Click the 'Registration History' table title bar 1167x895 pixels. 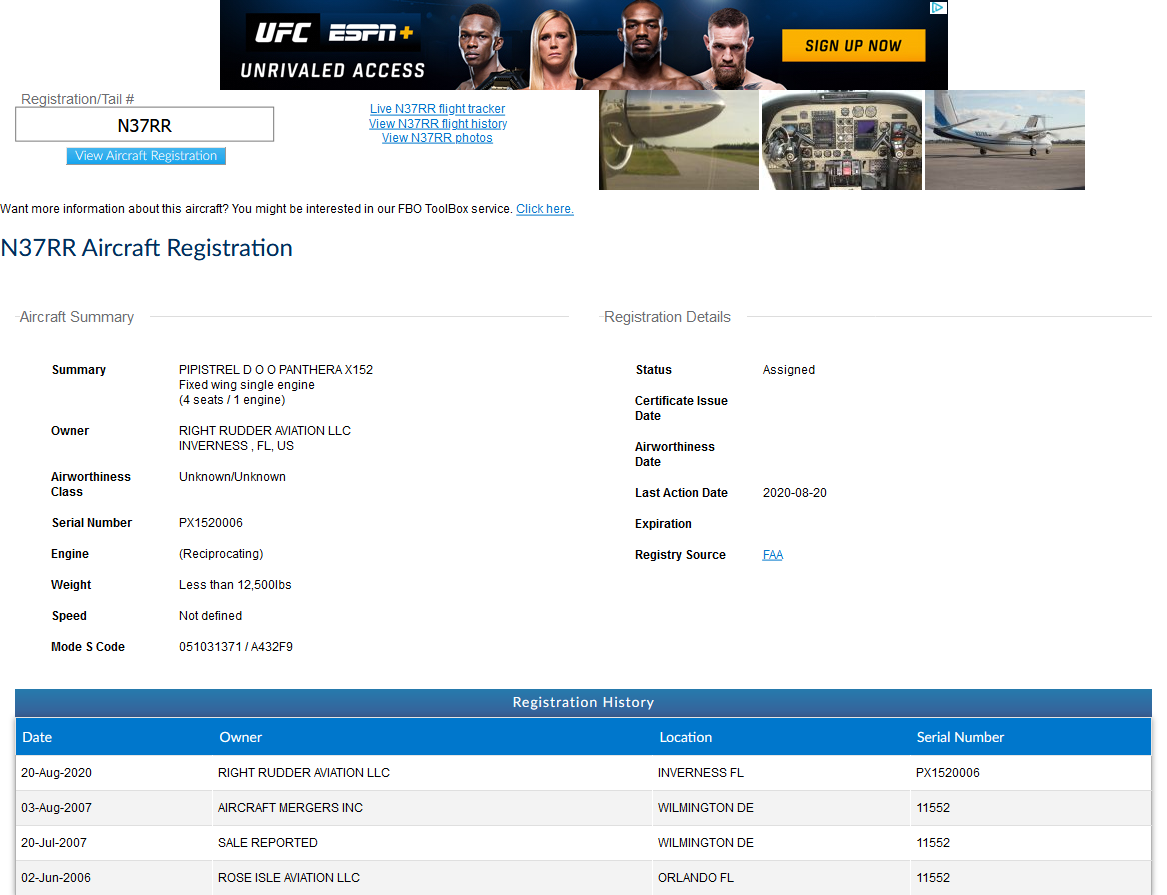(584, 702)
